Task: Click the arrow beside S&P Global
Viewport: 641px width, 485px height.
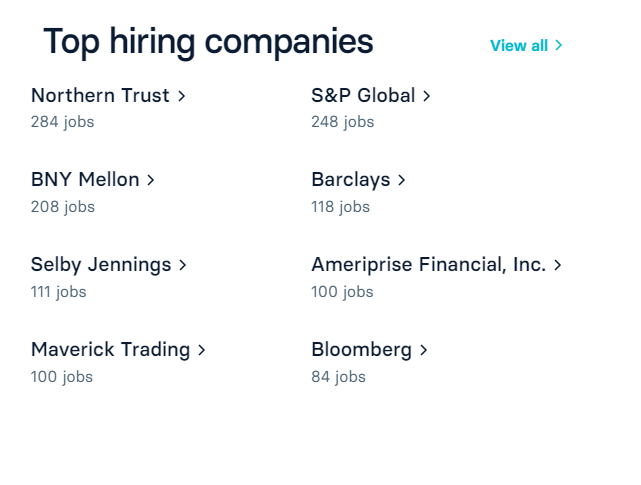Action: 427,96
